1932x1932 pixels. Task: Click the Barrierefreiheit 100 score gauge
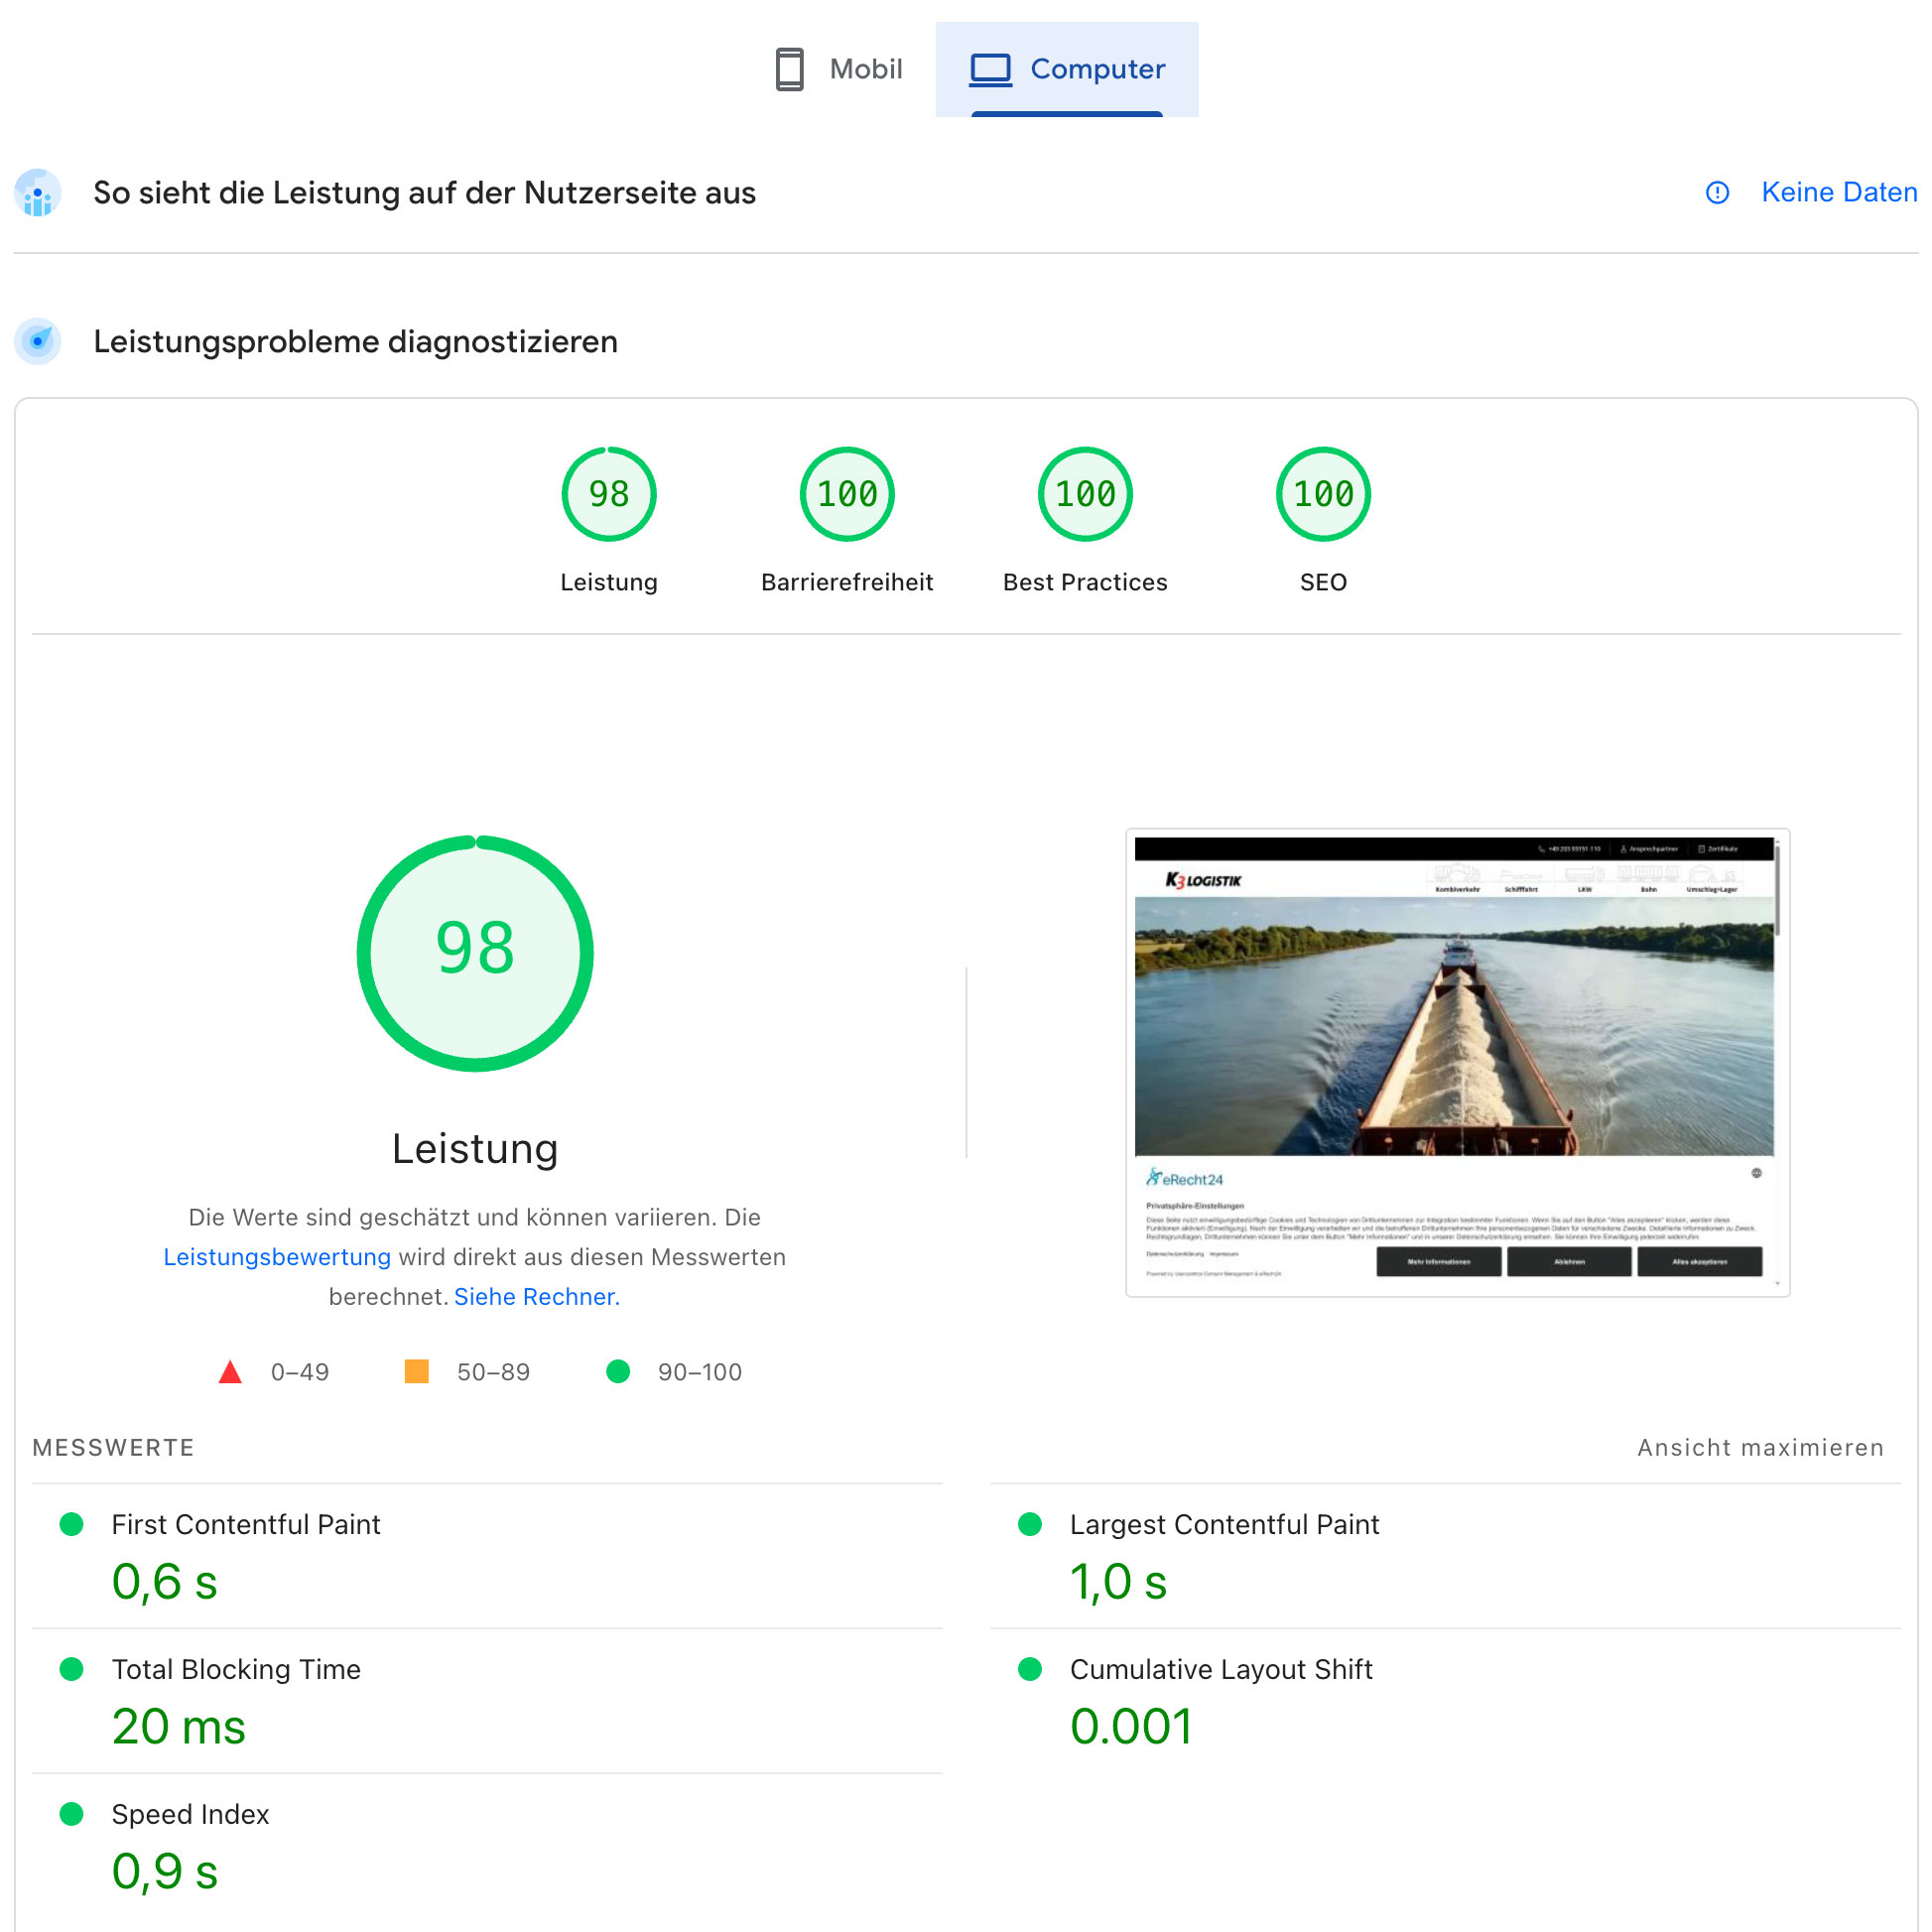click(846, 494)
